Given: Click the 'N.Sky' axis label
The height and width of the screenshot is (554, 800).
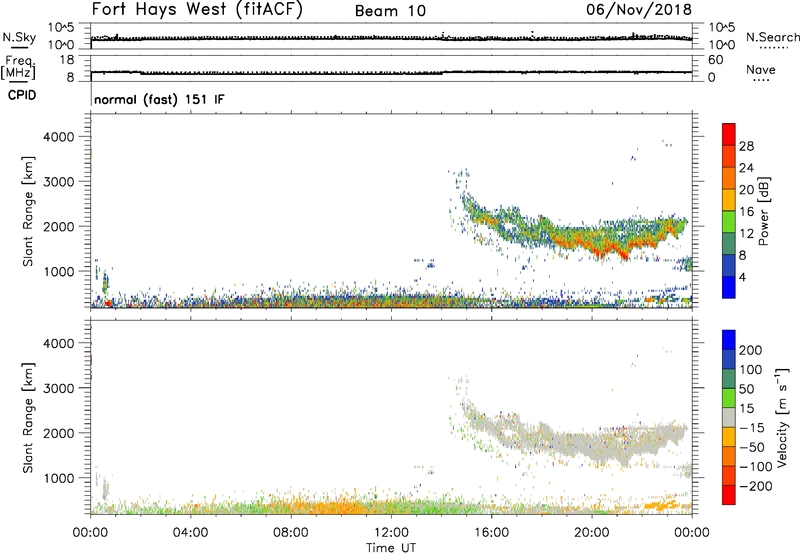Looking at the screenshot, I should coord(19,37).
